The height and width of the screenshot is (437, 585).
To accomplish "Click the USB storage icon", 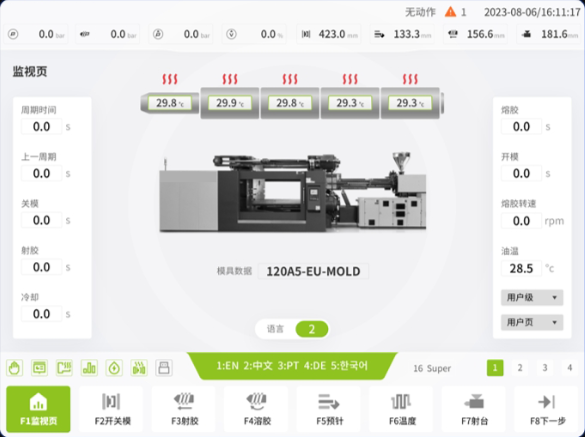I will click(x=164, y=368).
